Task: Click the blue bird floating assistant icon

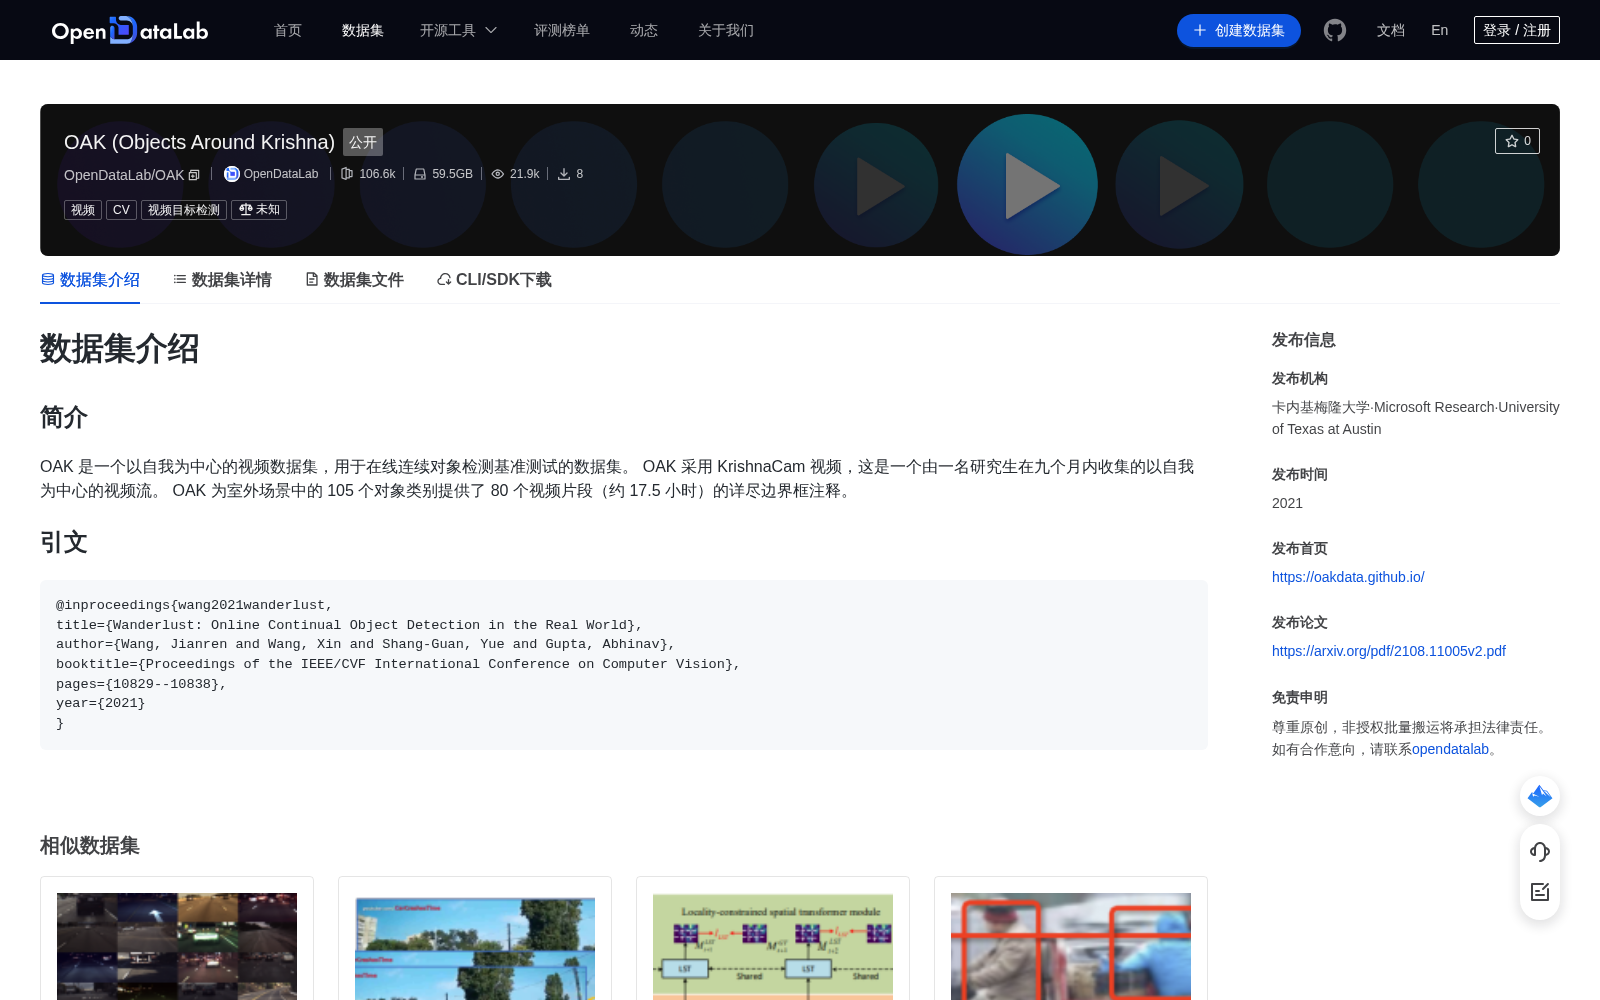Action: click(1540, 796)
